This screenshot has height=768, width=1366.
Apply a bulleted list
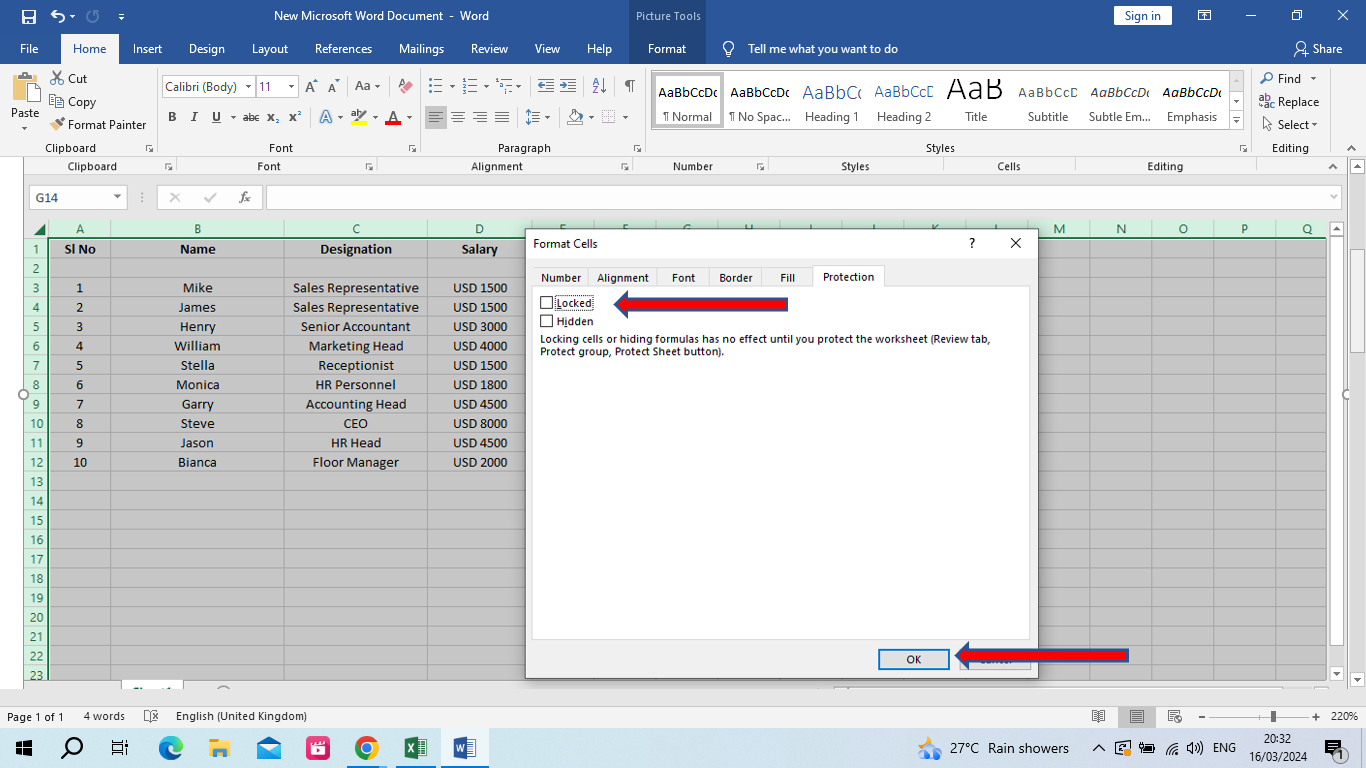click(x=435, y=87)
